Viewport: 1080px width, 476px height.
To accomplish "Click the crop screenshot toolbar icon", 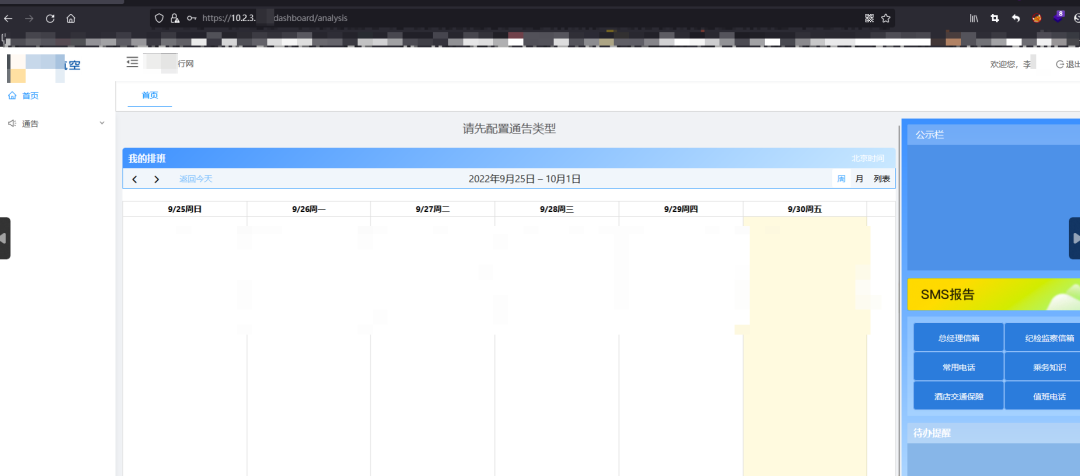I will (x=995, y=19).
